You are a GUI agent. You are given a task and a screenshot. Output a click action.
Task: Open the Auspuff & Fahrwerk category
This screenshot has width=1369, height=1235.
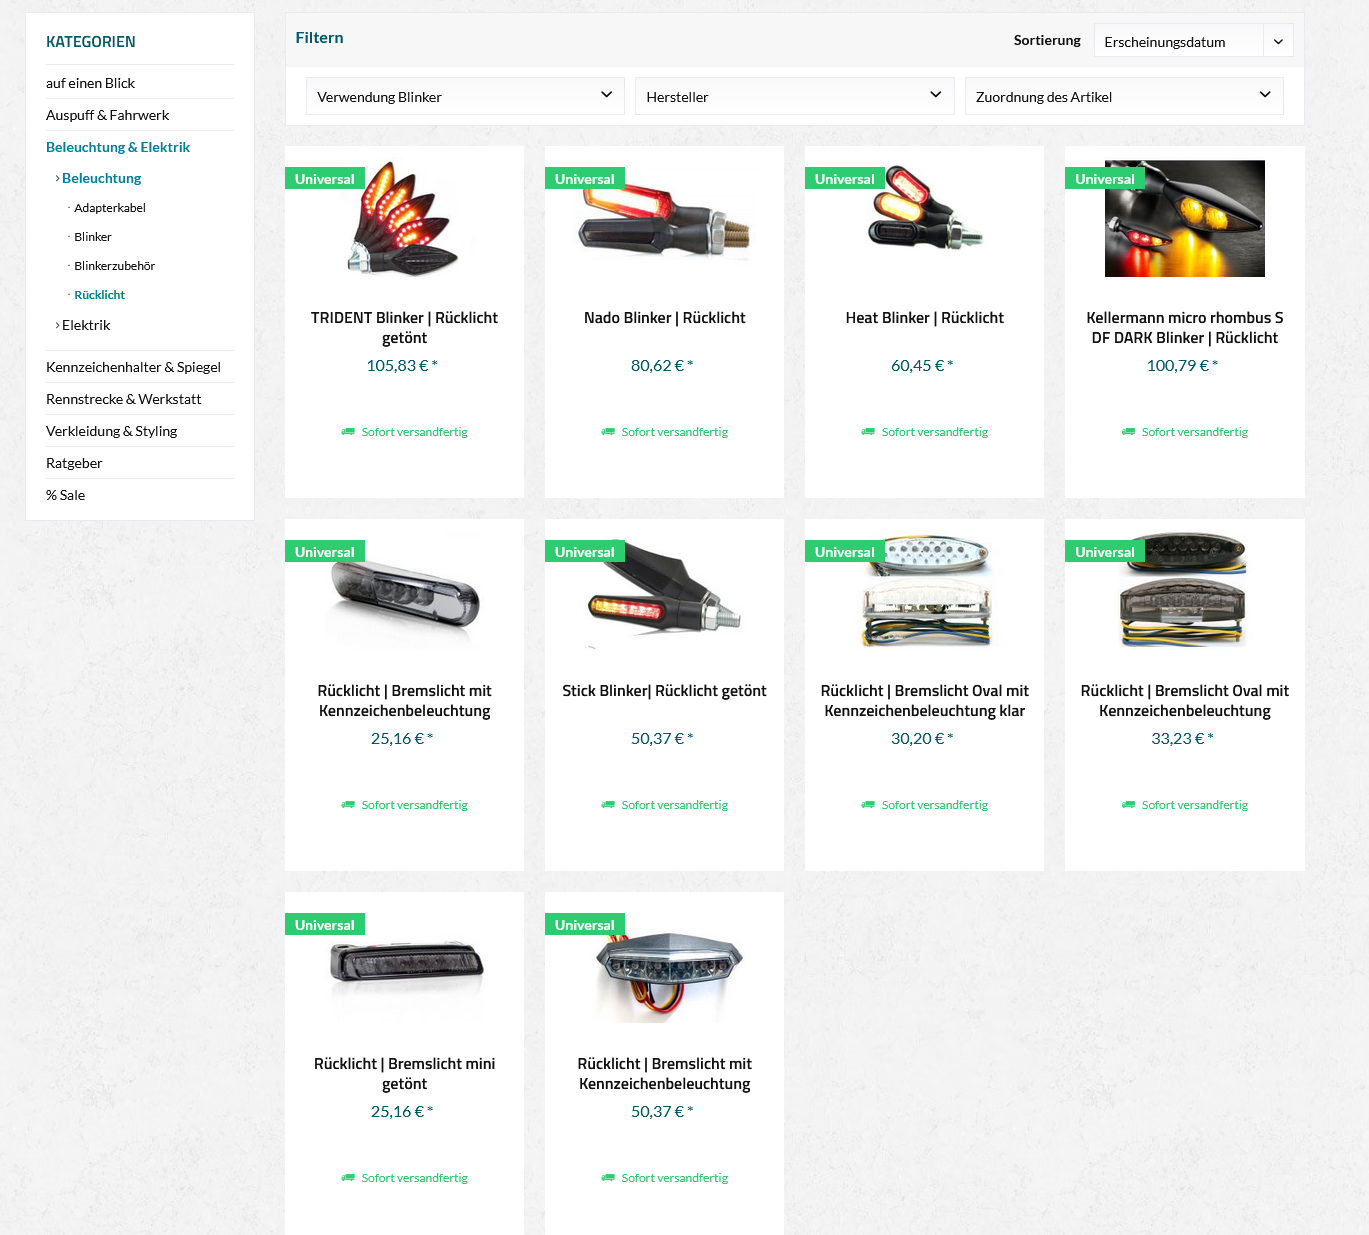point(107,115)
